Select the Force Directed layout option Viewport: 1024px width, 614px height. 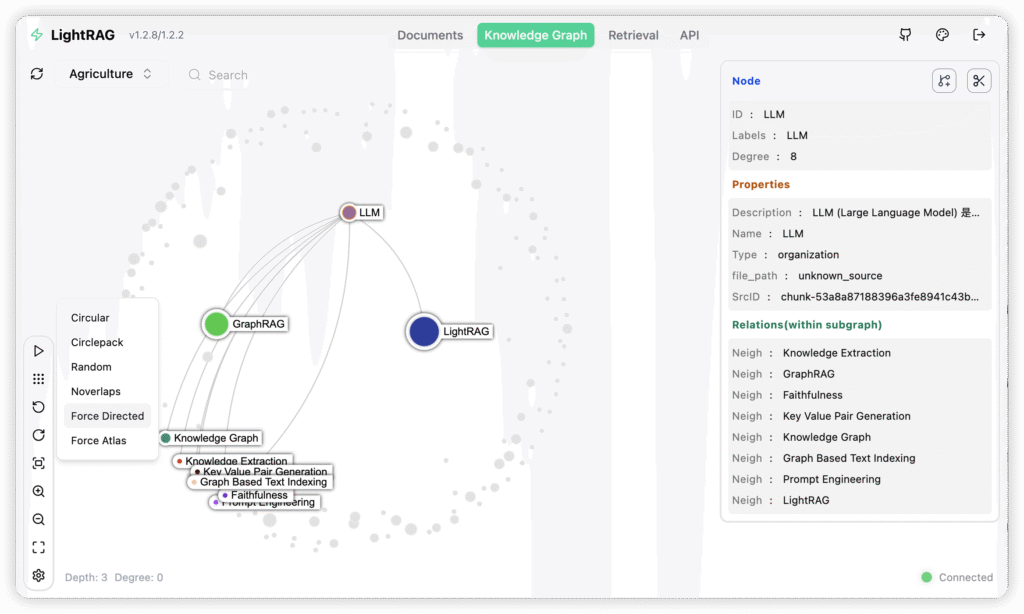(x=107, y=416)
